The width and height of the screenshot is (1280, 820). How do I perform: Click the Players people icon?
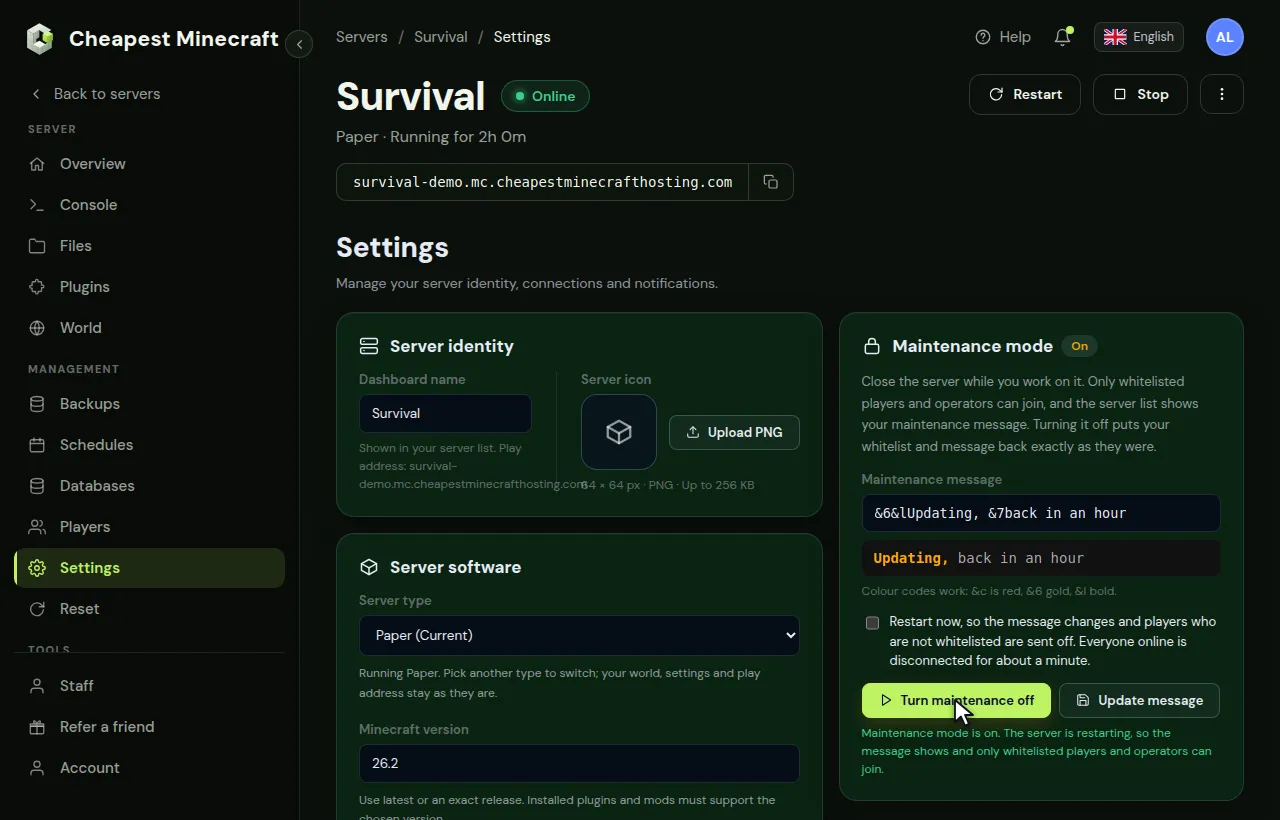click(37, 527)
